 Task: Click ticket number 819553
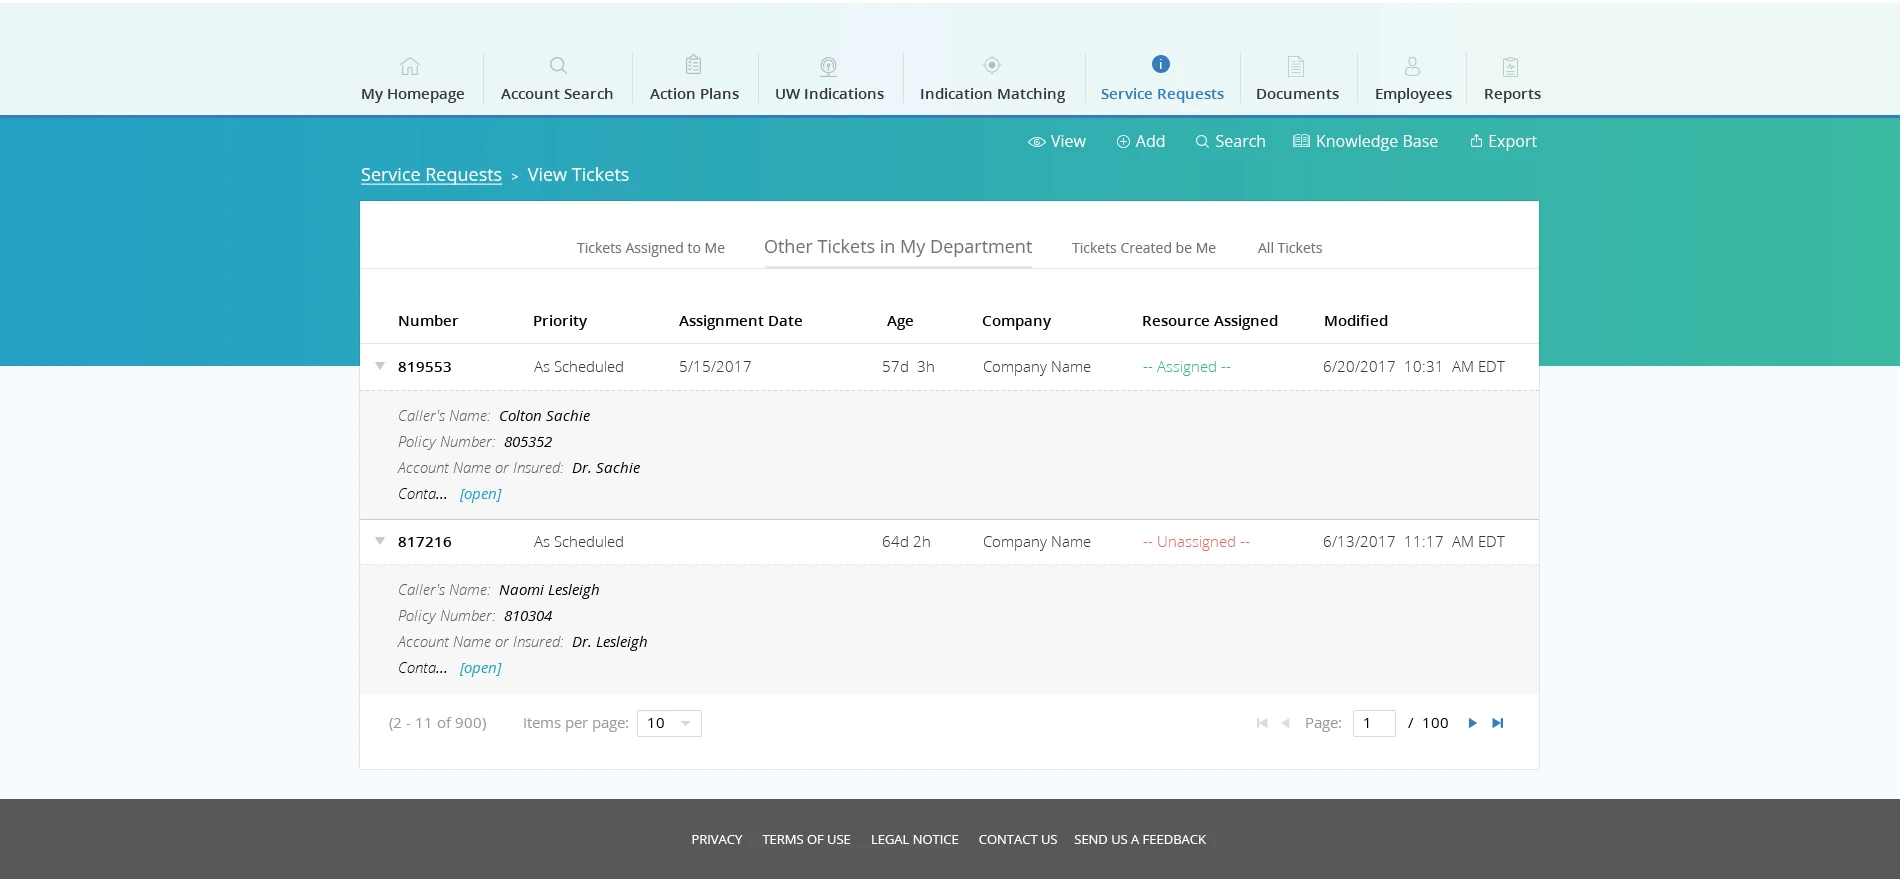[425, 367]
